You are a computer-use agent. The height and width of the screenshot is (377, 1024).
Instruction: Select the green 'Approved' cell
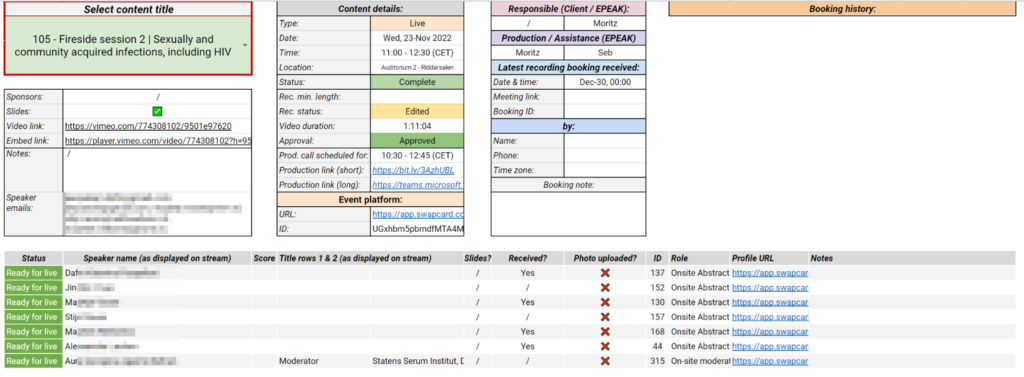pyautogui.click(x=417, y=140)
